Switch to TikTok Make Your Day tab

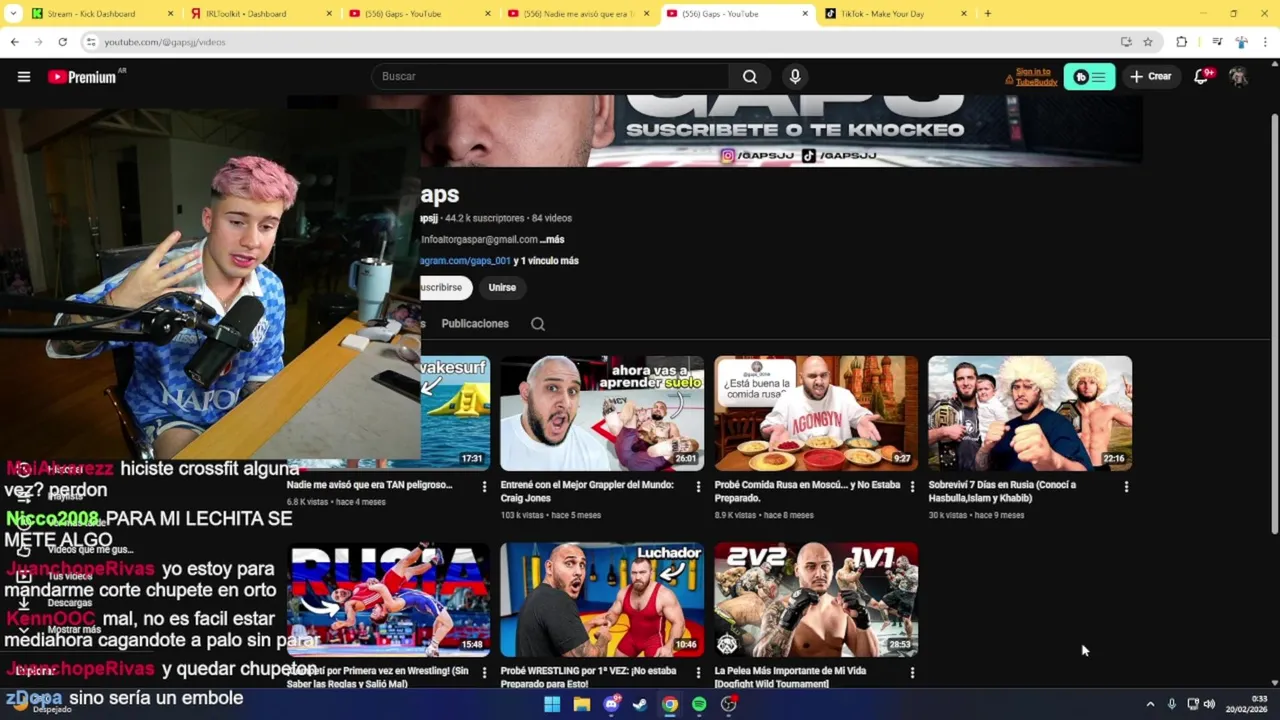click(x=895, y=13)
